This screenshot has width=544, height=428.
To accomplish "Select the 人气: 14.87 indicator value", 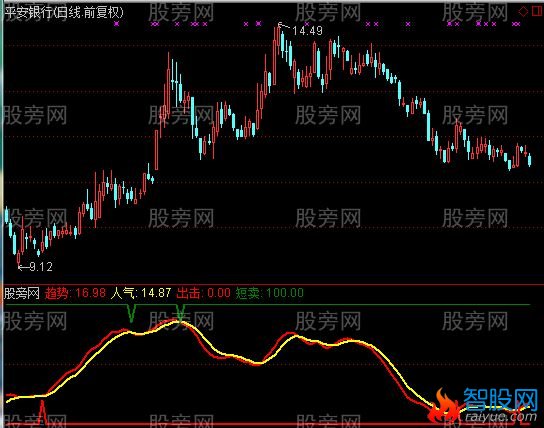I will pos(141,293).
